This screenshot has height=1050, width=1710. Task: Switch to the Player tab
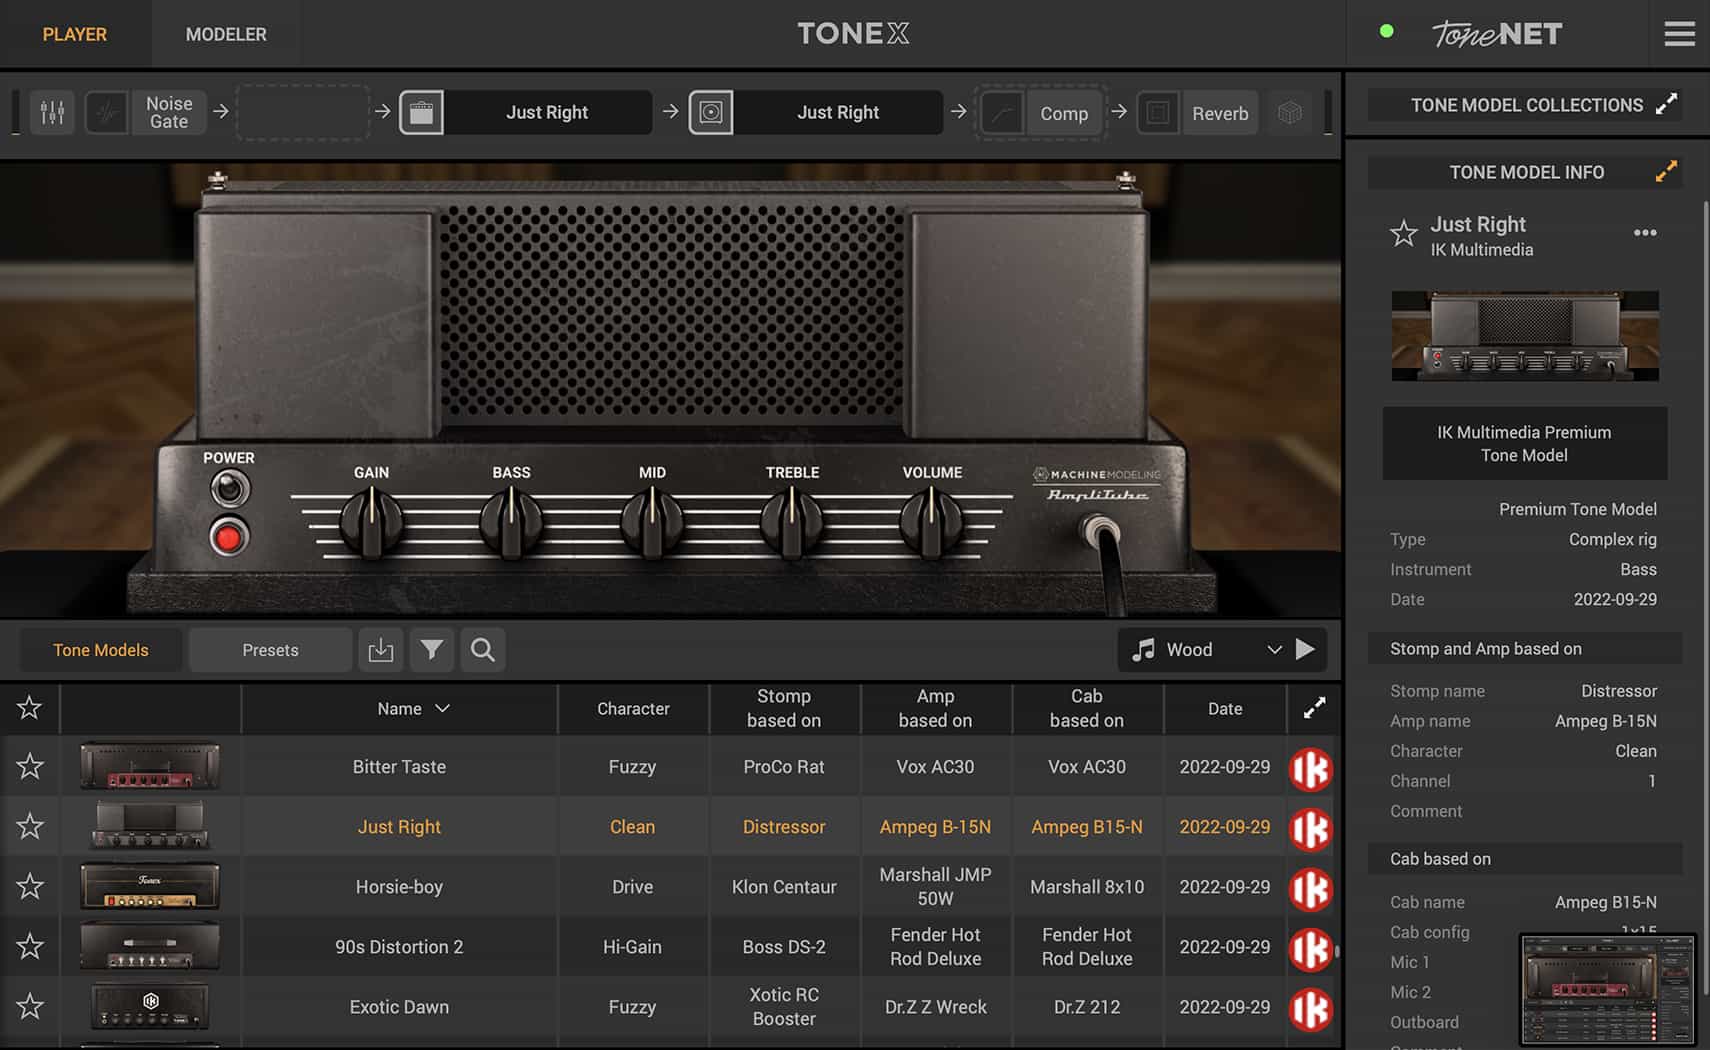(75, 34)
